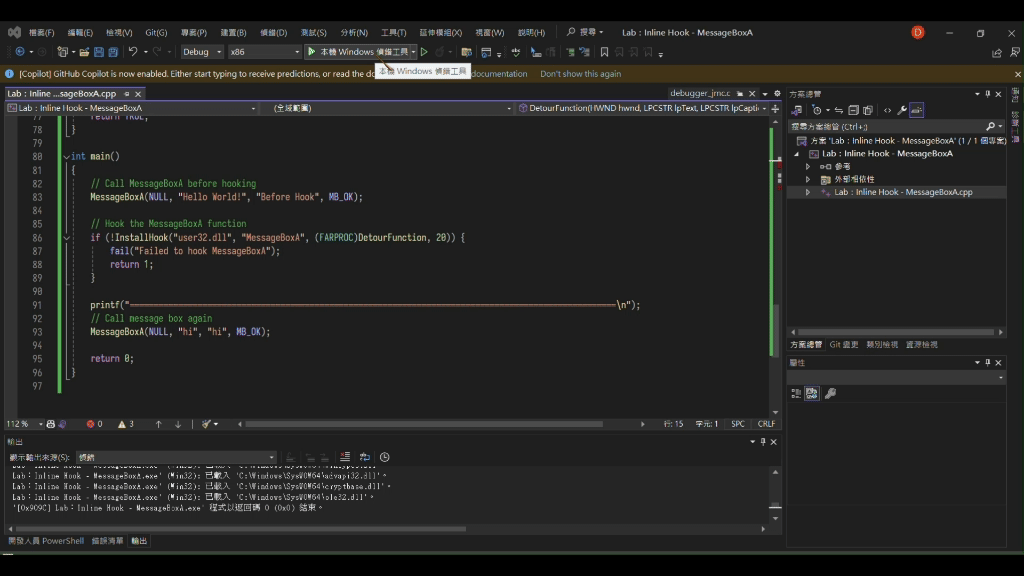This screenshot has width=1024, height=576.
Task: Open the project scope dropdown in navigation bar
Action: point(132,108)
